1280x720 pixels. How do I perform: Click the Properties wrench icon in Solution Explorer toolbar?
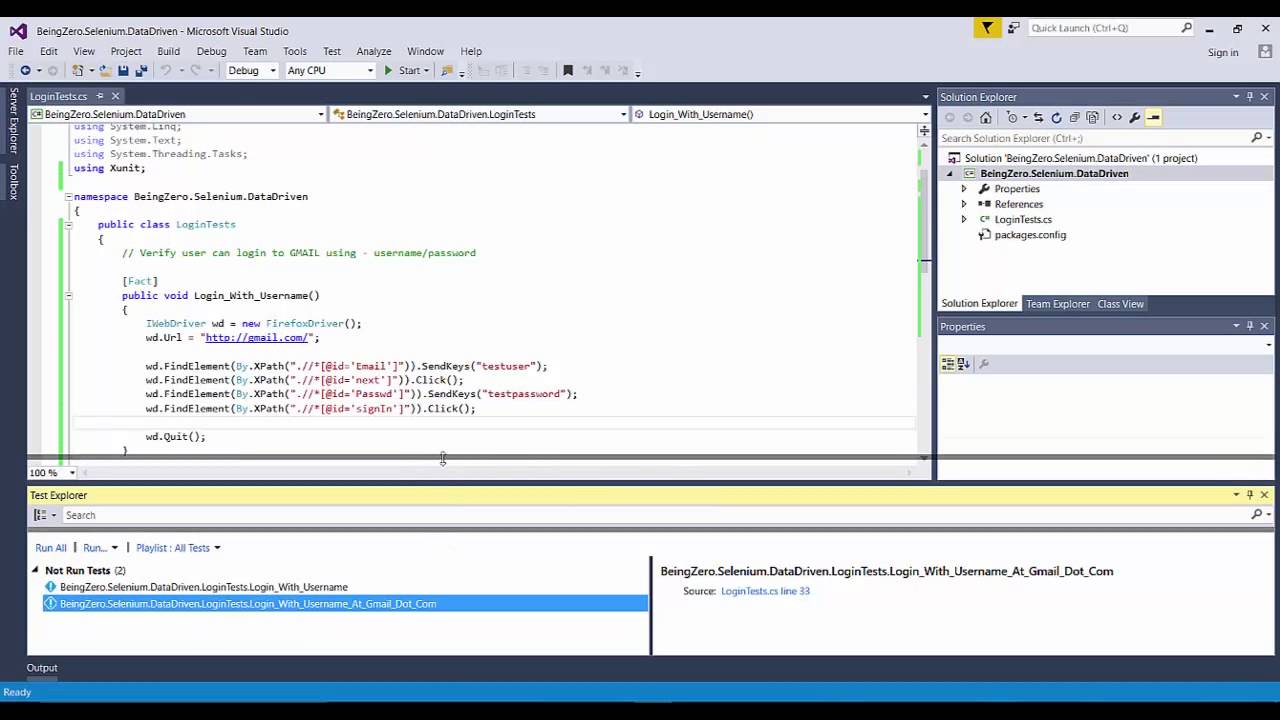[x=1135, y=118]
